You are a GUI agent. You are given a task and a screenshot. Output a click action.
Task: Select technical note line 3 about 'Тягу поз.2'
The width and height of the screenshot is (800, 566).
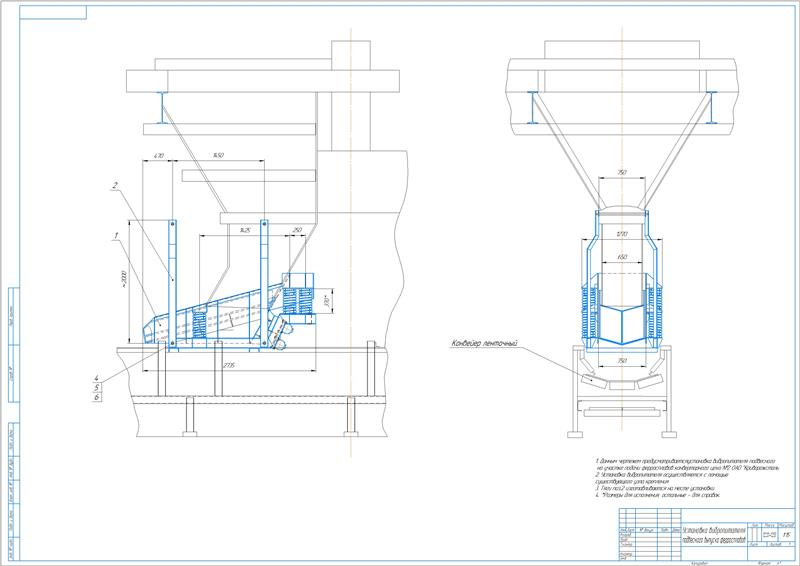pyautogui.click(x=655, y=488)
